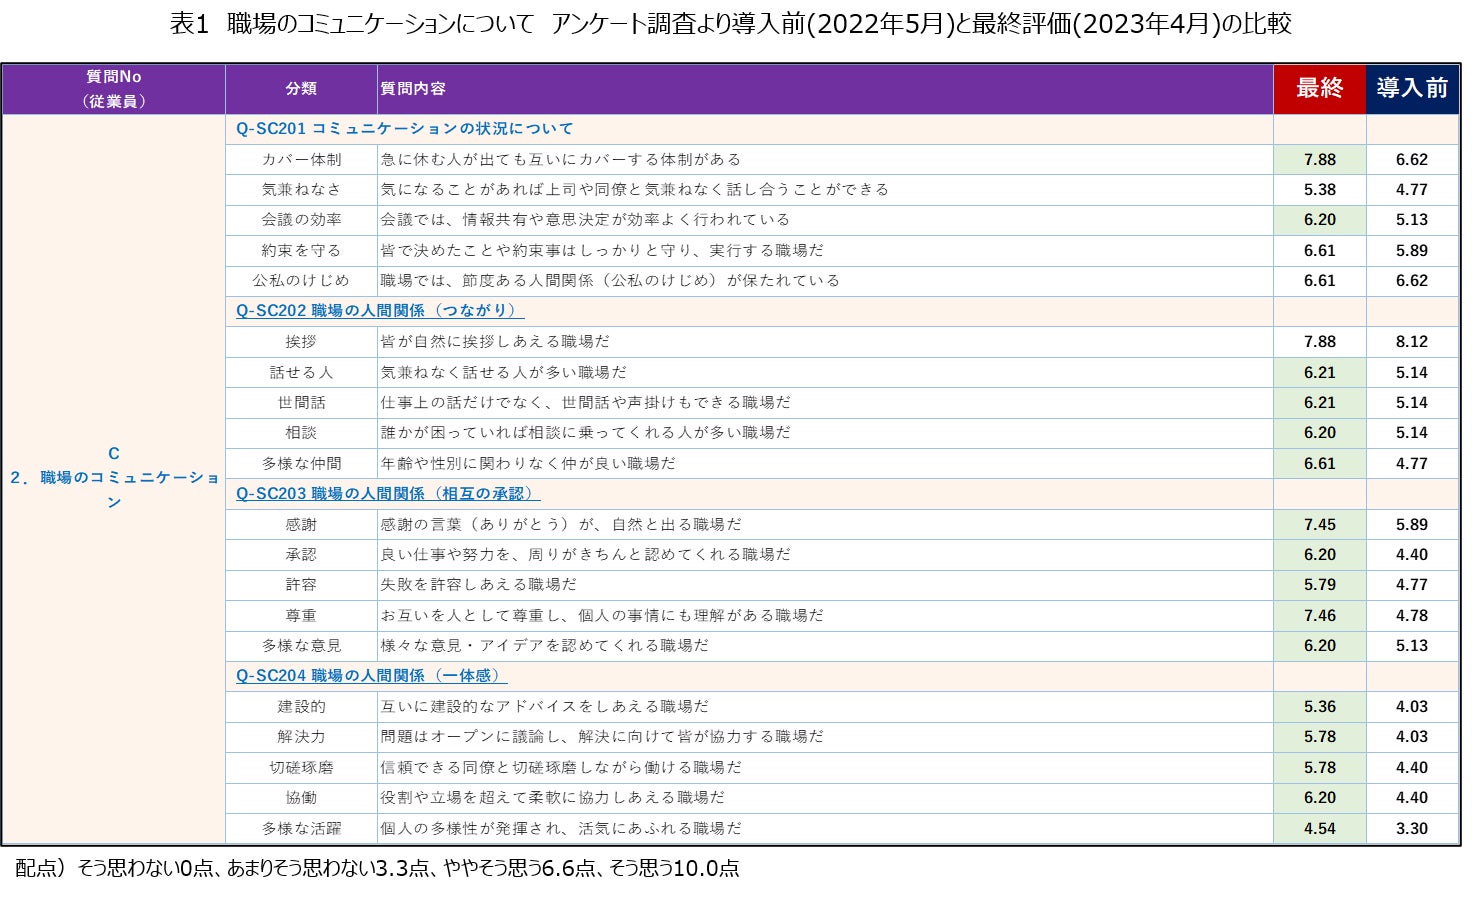Select the 最終 column header
The width and height of the screenshot is (1476, 907).
[1319, 89]
